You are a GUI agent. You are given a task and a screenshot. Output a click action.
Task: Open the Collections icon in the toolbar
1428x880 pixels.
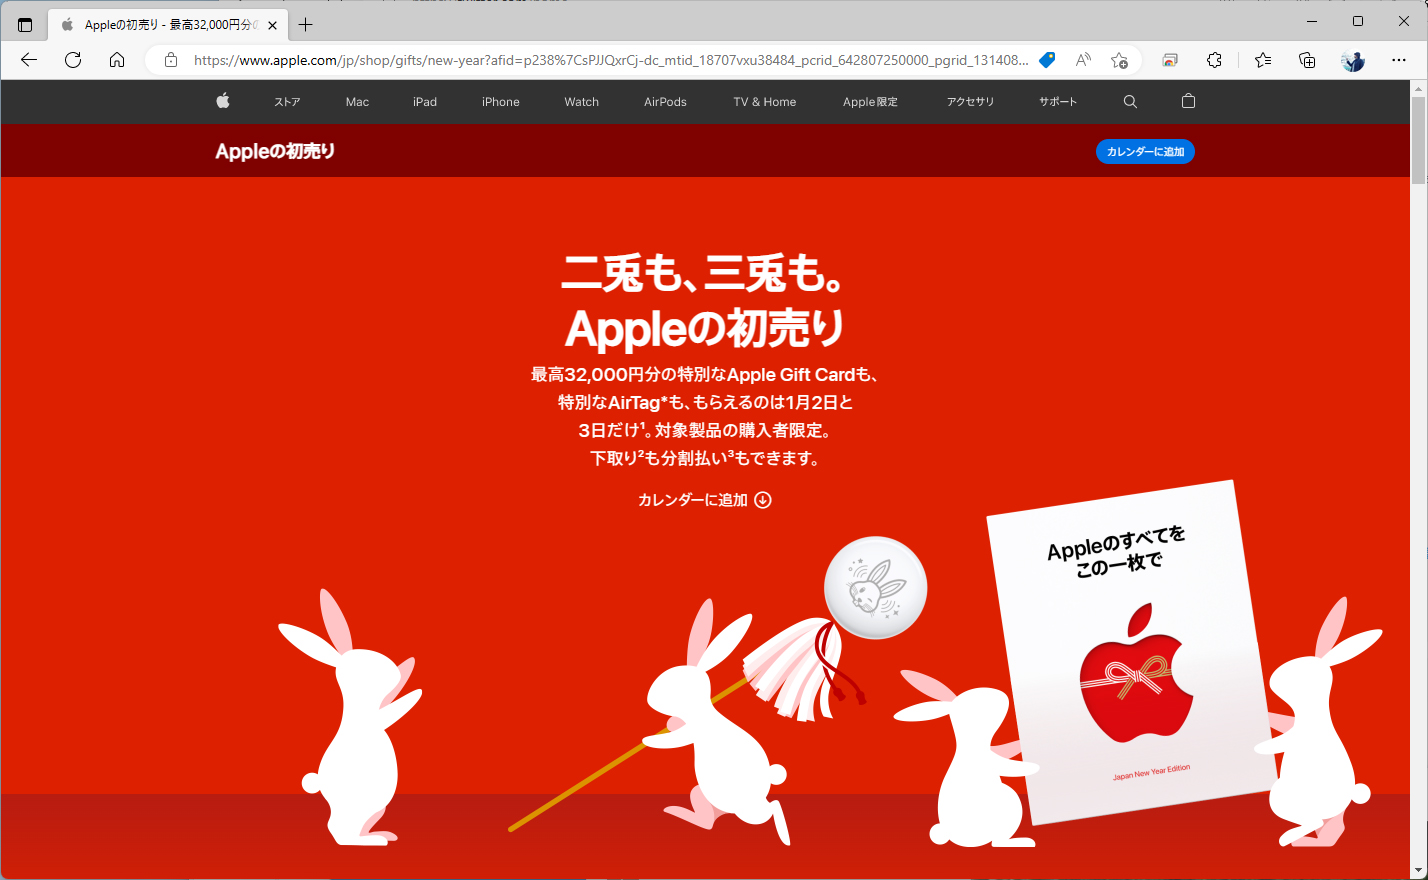1262,60
